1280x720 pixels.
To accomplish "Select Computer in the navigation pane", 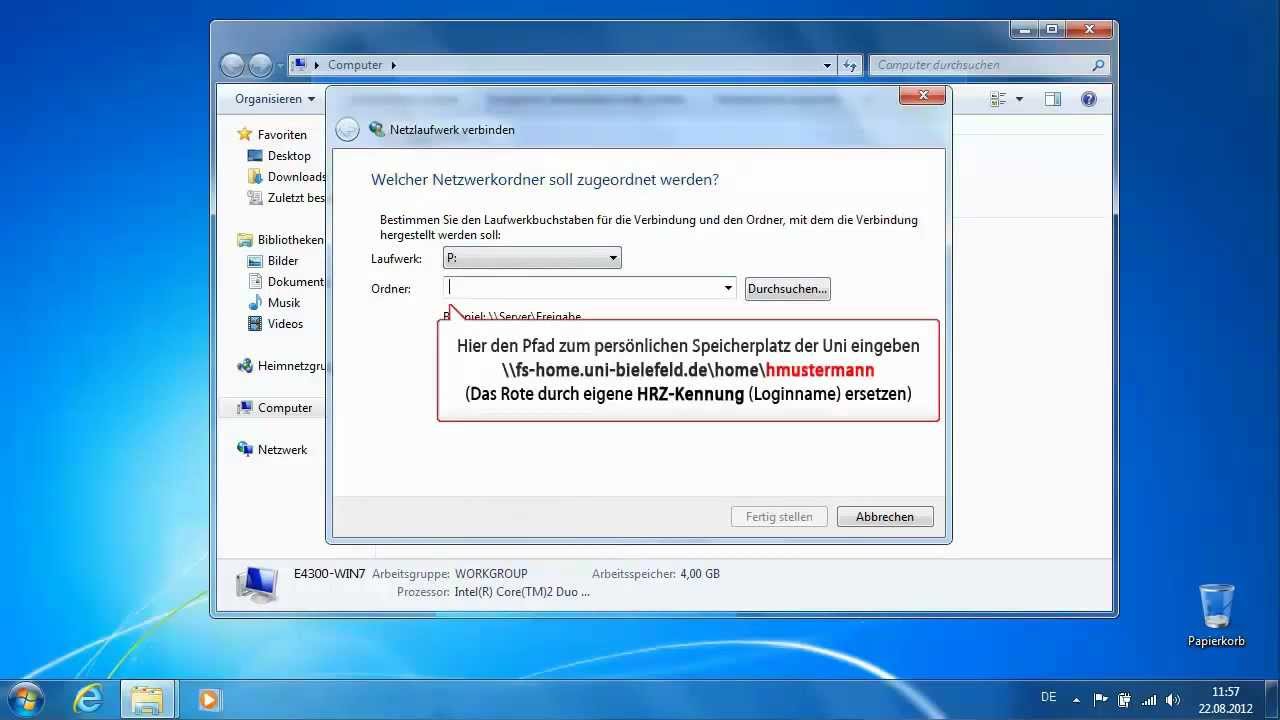I will [285, 408].
